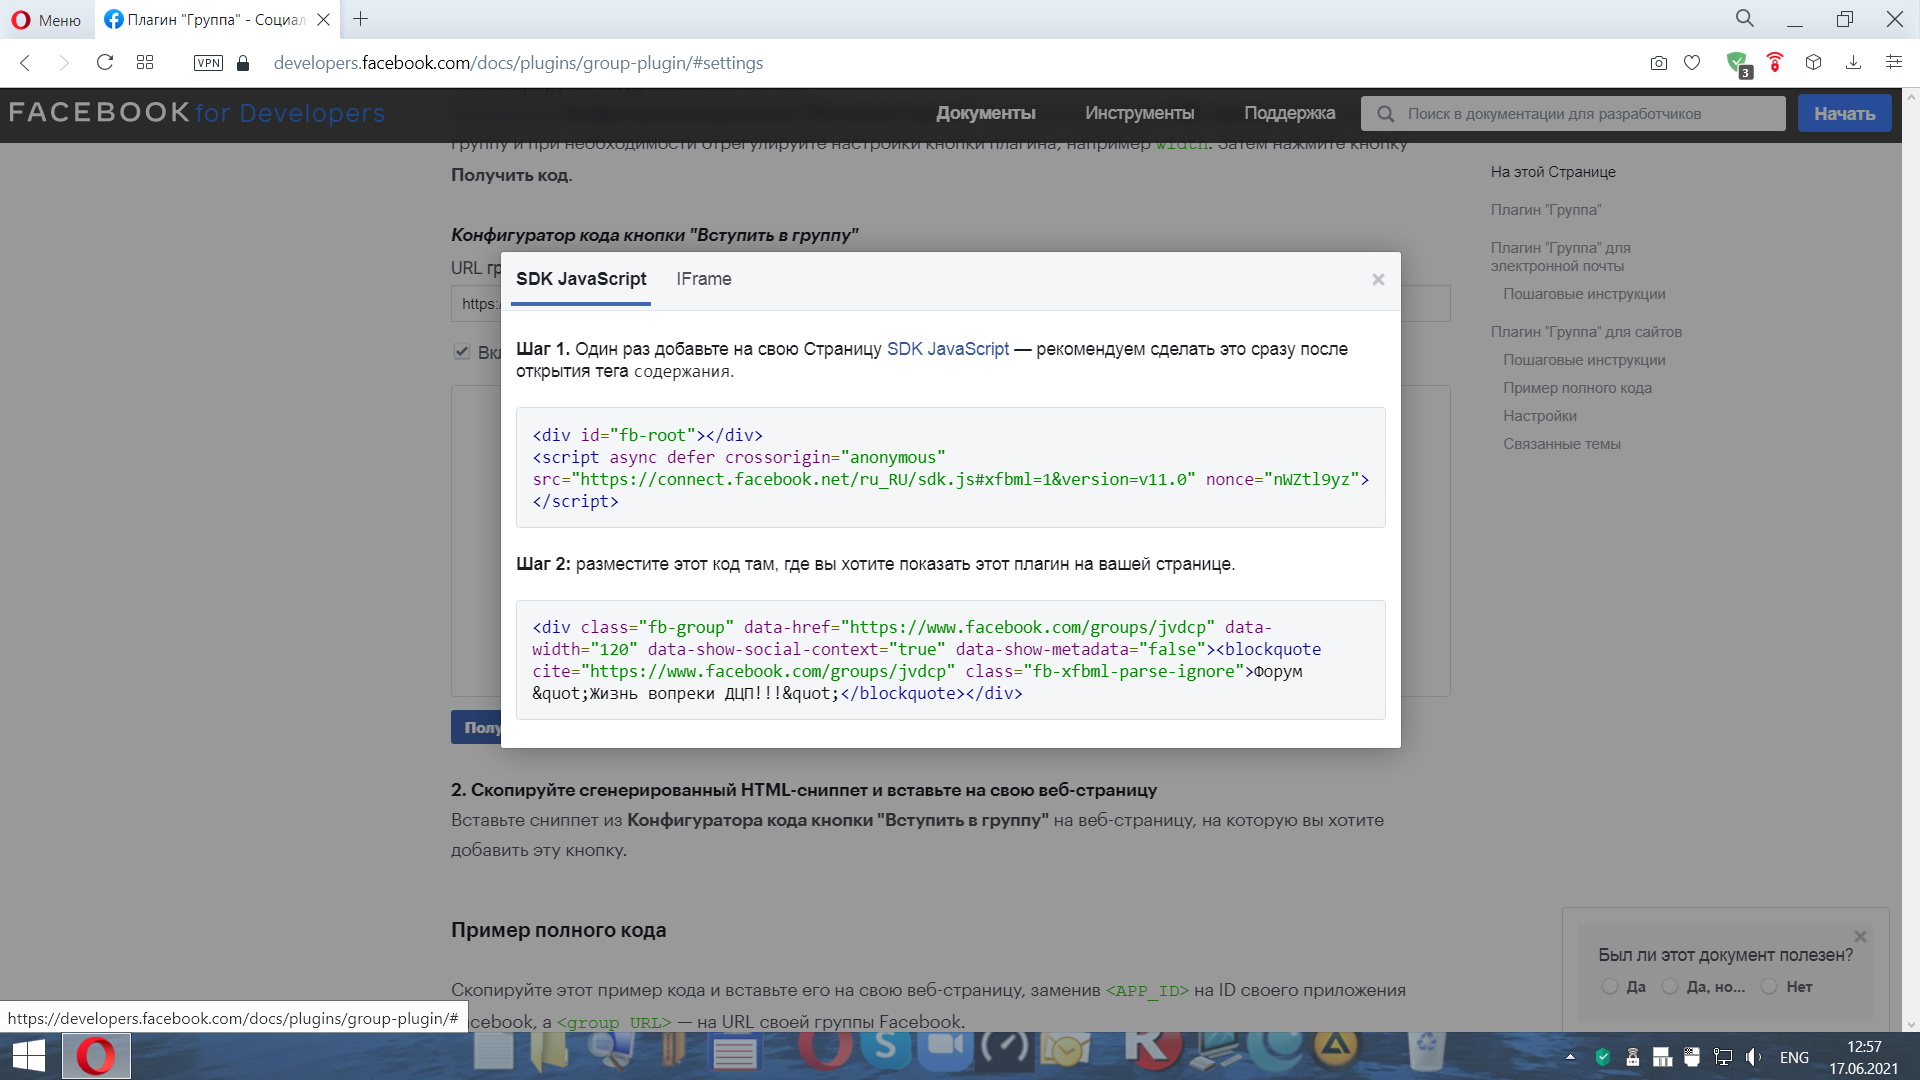The image size is (1920, 1080).
Task: Go forward to next page
Action: [64, 63]
